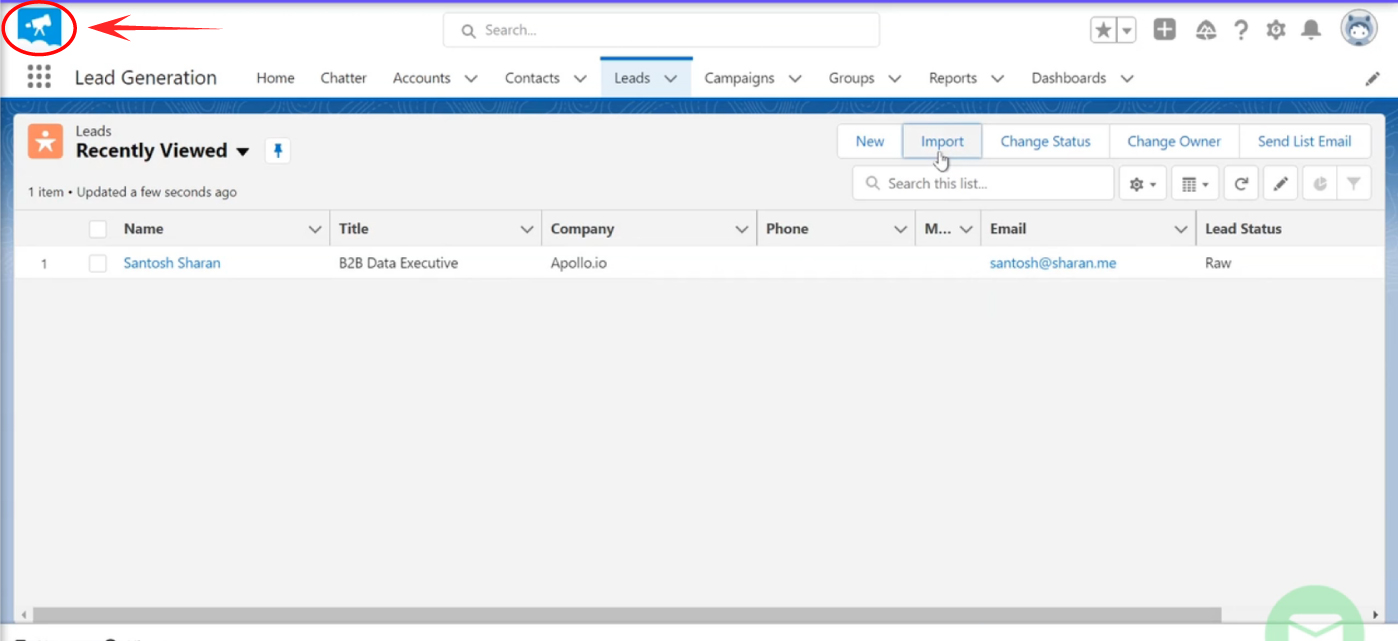Click the inline edit list pencil icon
The width and height of the screenshot is (1398, 641).
(x=1280, y=184)
